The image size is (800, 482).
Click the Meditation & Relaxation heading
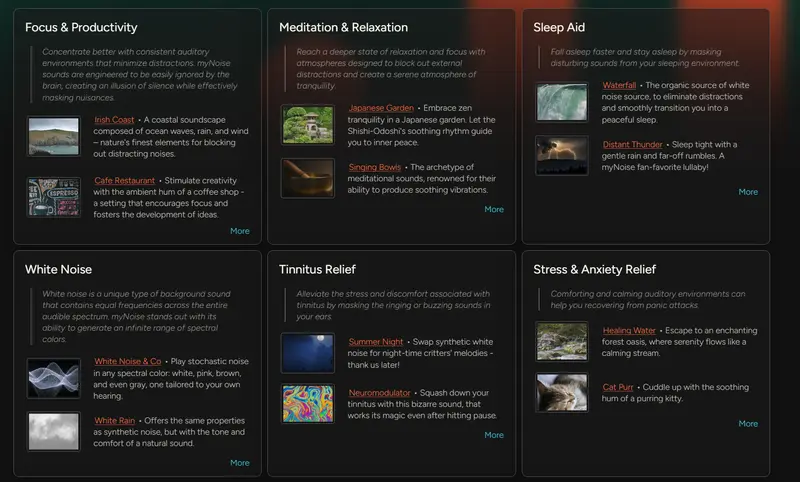point(343,28)
